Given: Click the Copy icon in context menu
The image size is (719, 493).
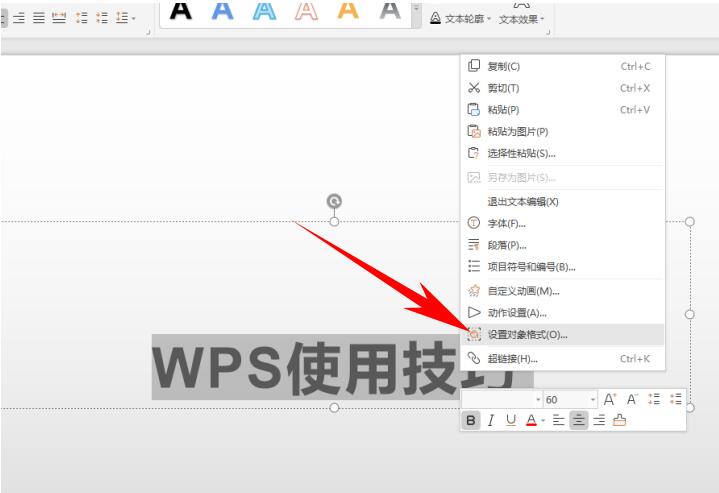Looking at the screenshot, I should (x=474, y=66).
